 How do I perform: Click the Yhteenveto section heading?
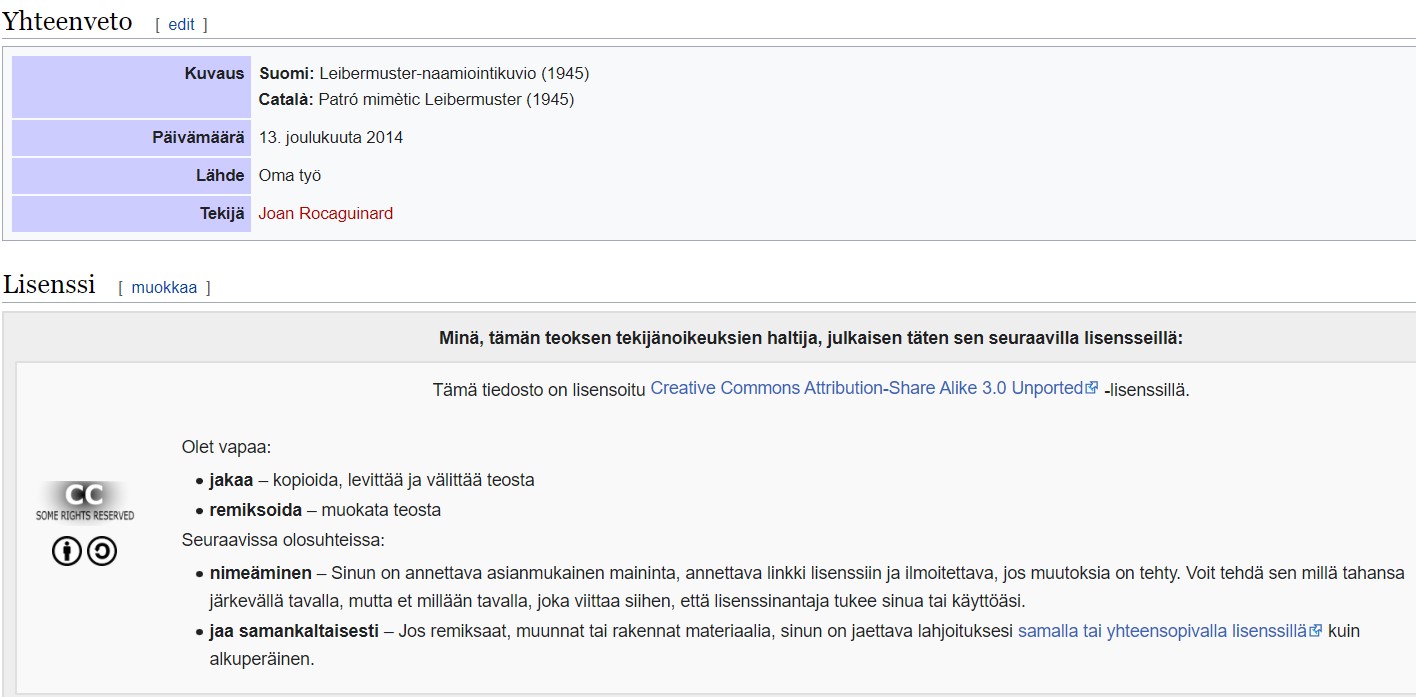point(67,22)
